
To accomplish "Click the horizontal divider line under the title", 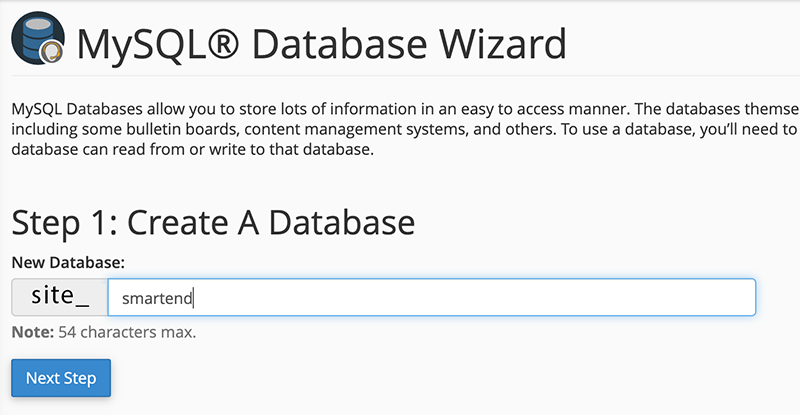I will click(400, 76).
